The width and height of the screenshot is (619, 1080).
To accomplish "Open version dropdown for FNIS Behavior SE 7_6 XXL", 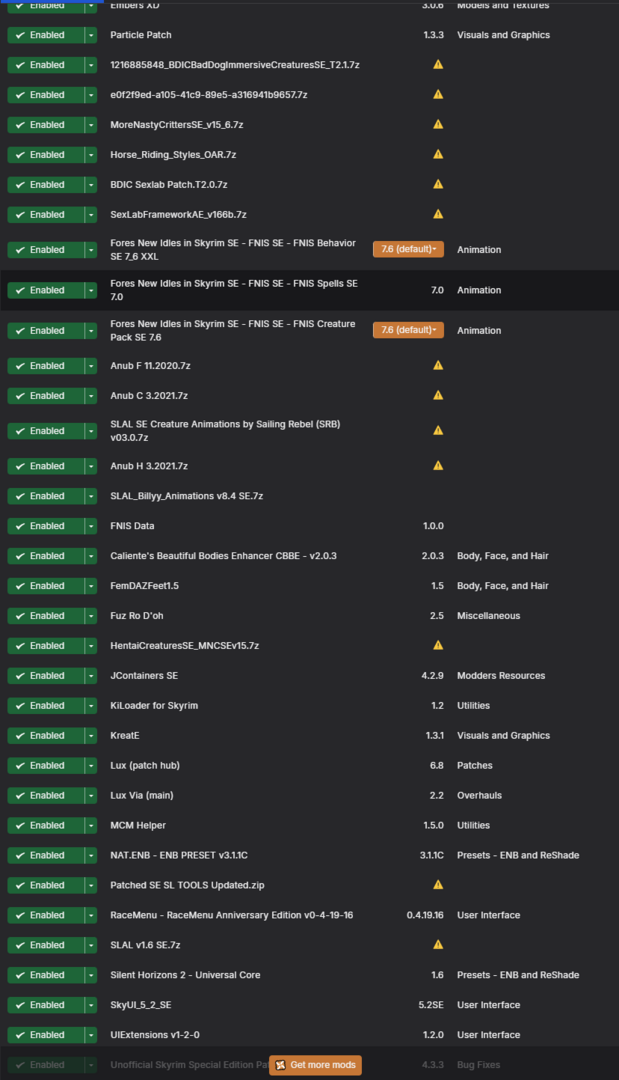I will (x=408, y=249).
